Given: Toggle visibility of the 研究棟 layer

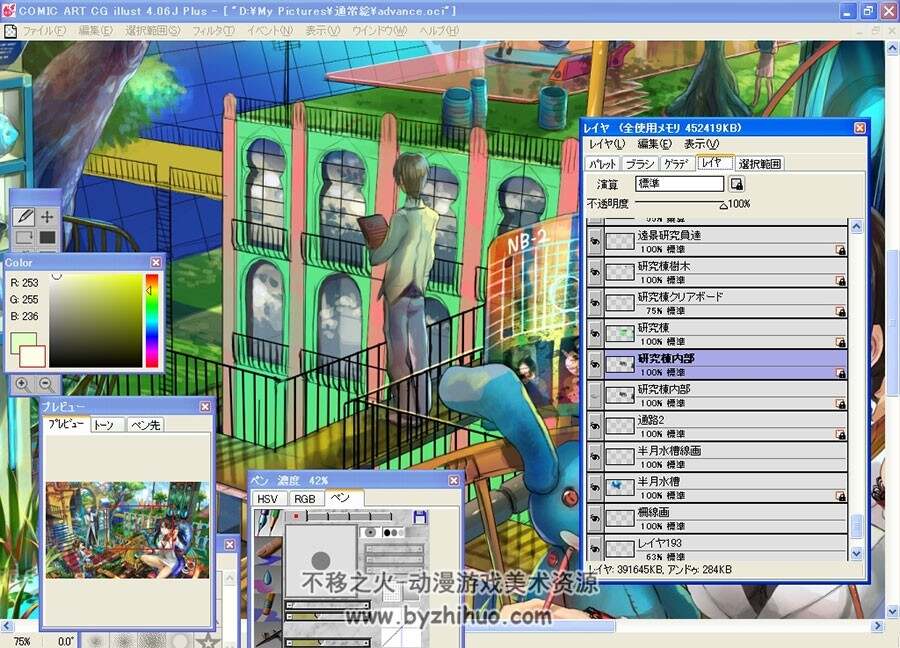Looking at the screenshot, I should (595, 333).
